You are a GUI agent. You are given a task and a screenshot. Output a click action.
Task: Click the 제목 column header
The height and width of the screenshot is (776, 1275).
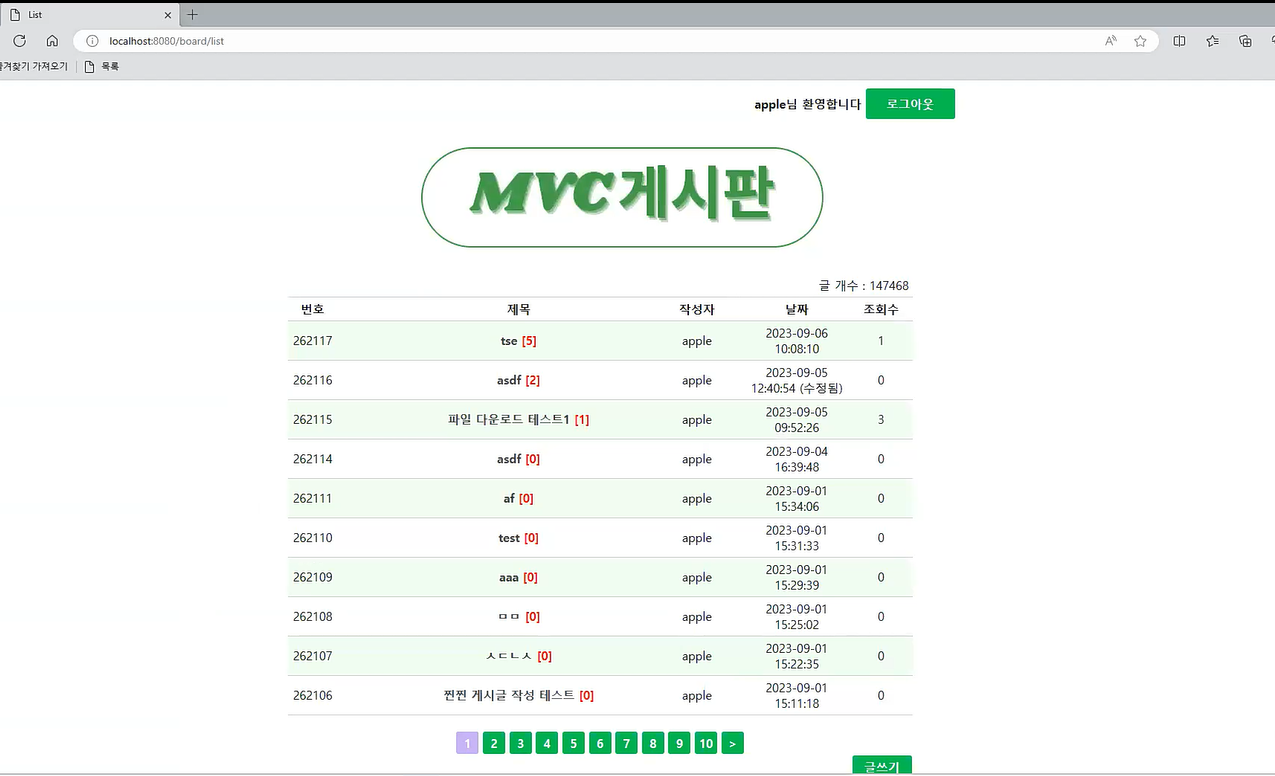[518, 309]
